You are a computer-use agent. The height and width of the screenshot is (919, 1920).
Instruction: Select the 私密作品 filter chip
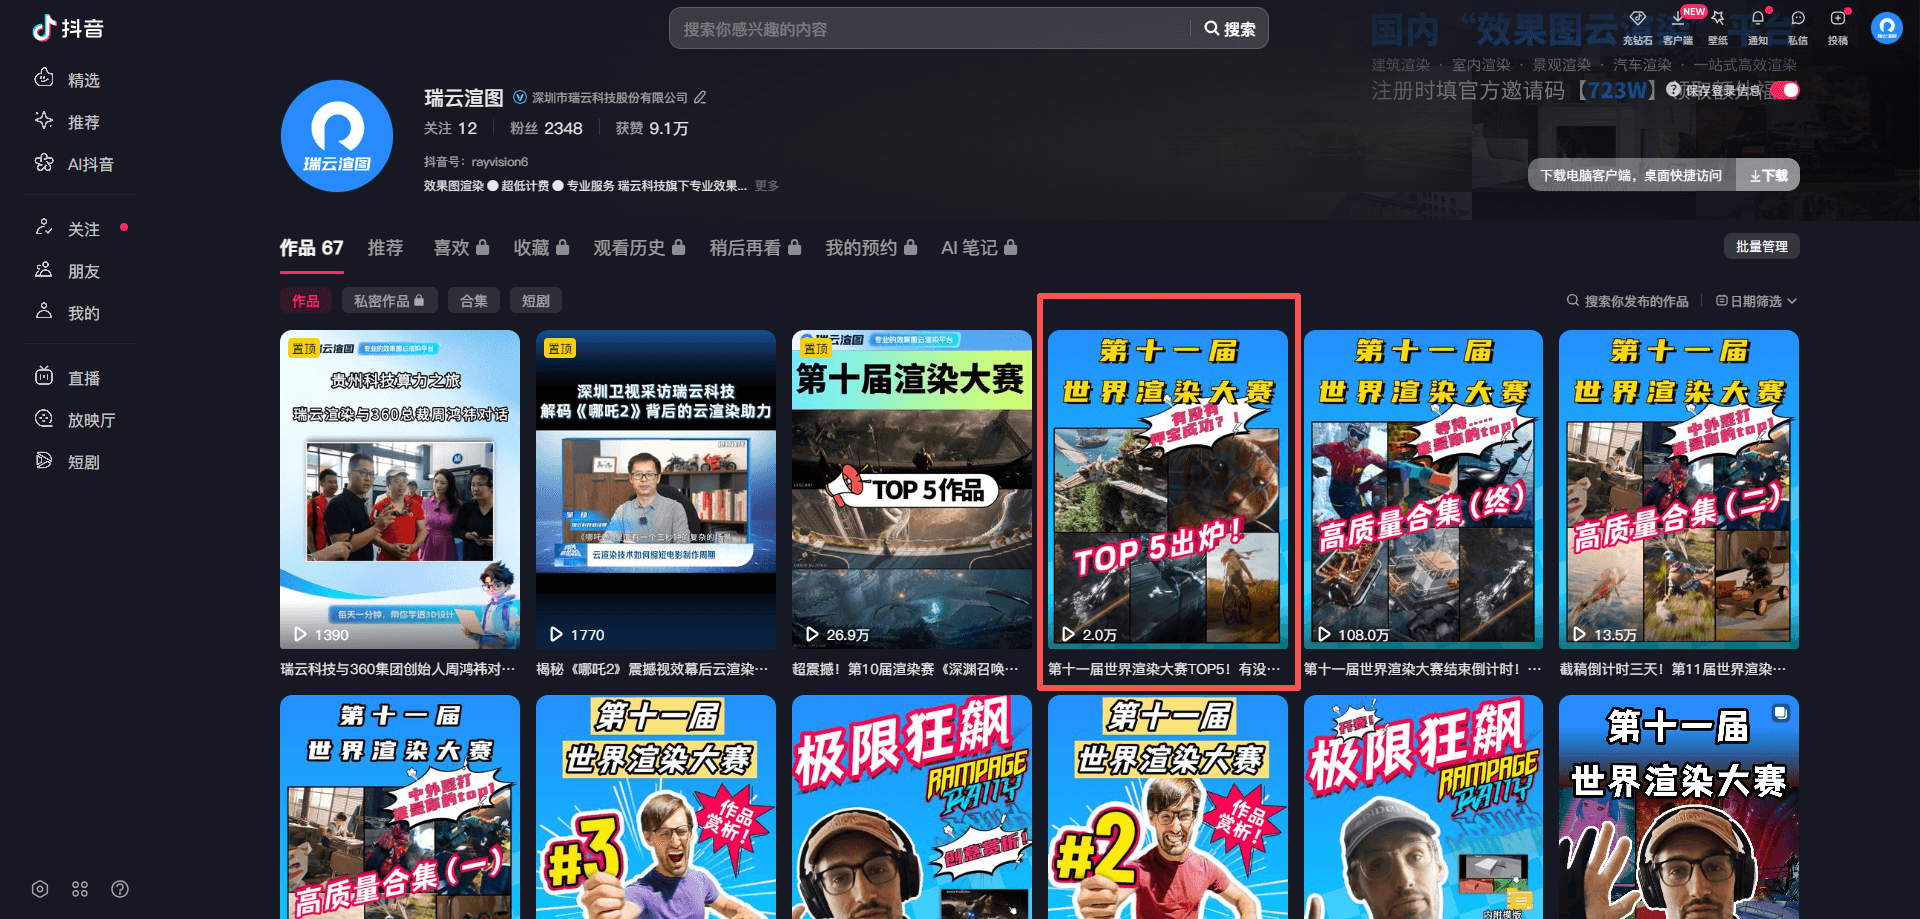pyautogui.click(x=389, y=301)
